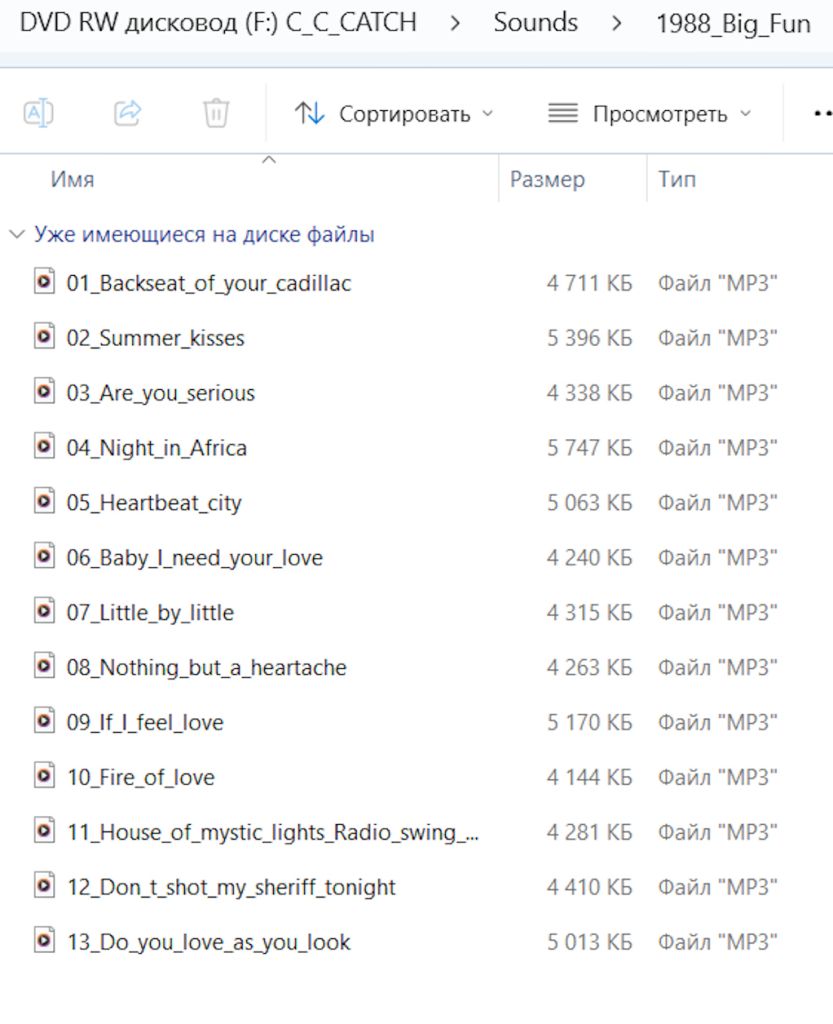Expand the breadcrumb chevron after Sounds

pyautogui.click(x=617, y=24)
